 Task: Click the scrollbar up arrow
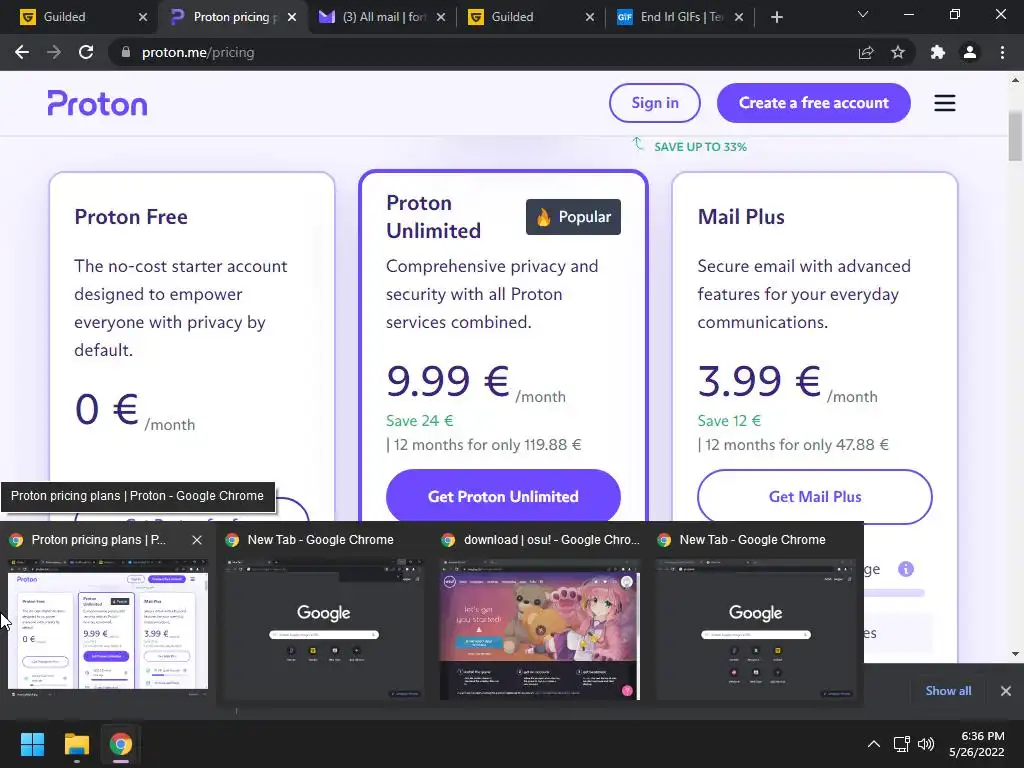pos(1015,80)
